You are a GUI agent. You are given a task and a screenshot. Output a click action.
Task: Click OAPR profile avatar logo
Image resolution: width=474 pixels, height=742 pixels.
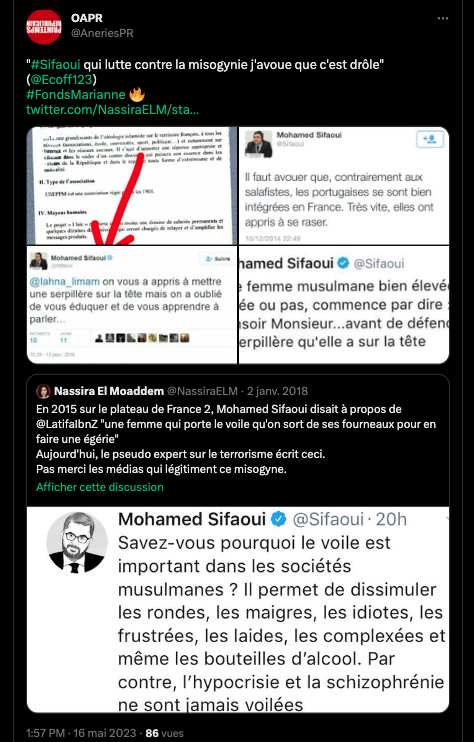44,26
